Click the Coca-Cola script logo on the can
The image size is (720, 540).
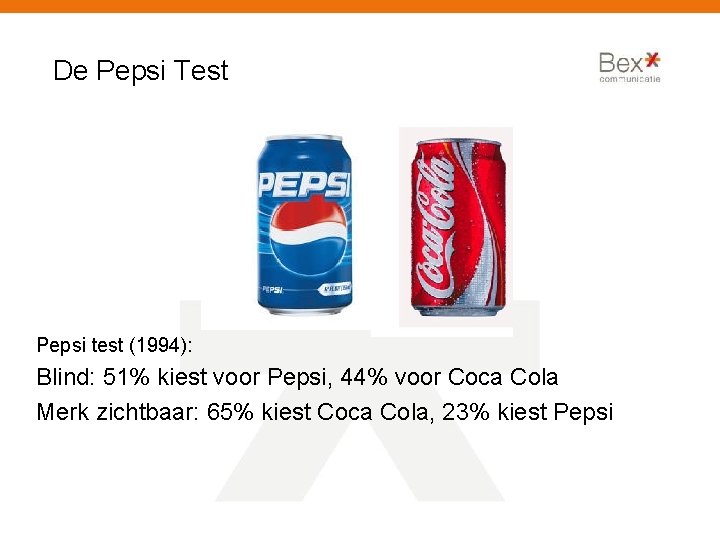coord(437,228)
